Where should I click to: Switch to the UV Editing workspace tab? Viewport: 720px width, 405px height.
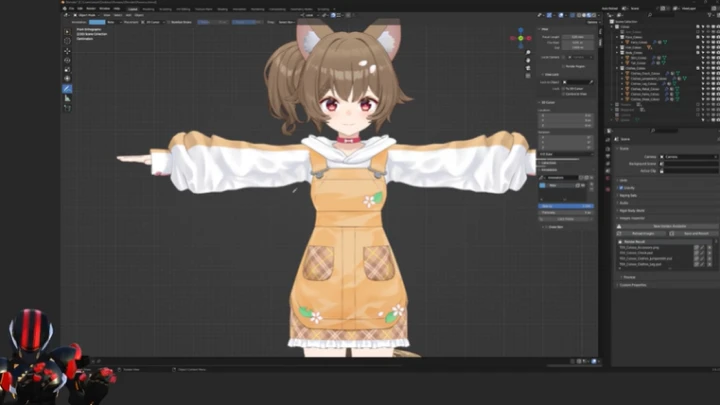(x=183, y=9)
